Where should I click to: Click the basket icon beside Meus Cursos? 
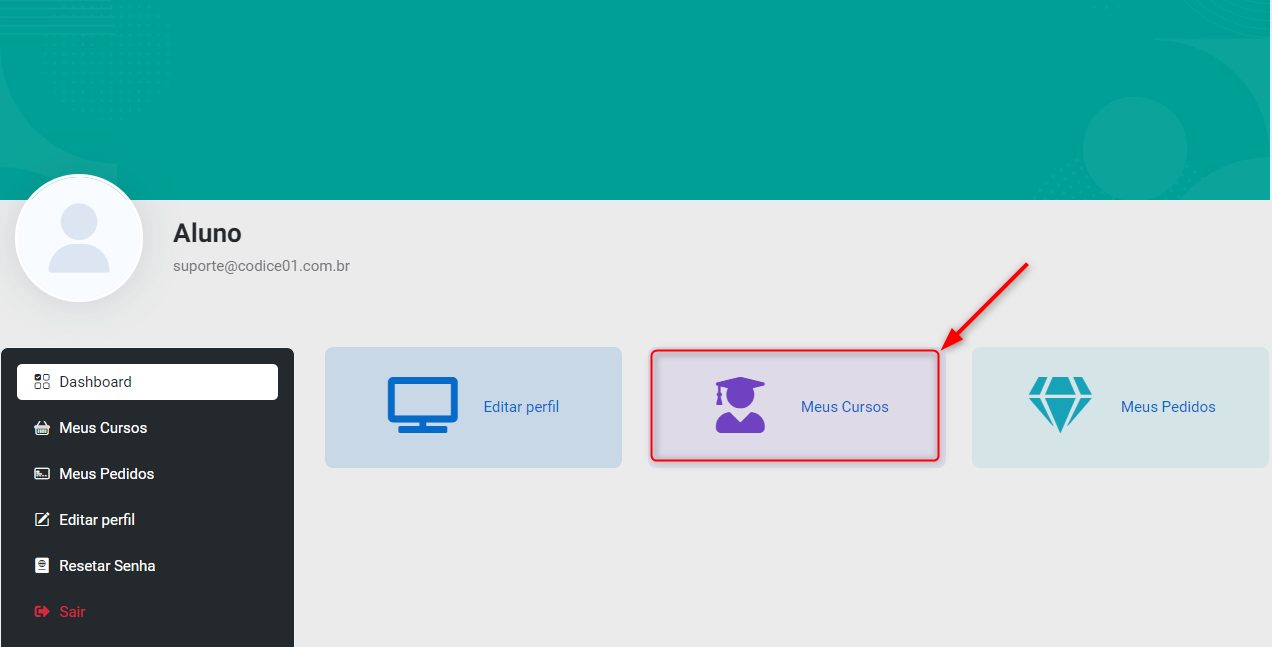(x=42, y=428)
